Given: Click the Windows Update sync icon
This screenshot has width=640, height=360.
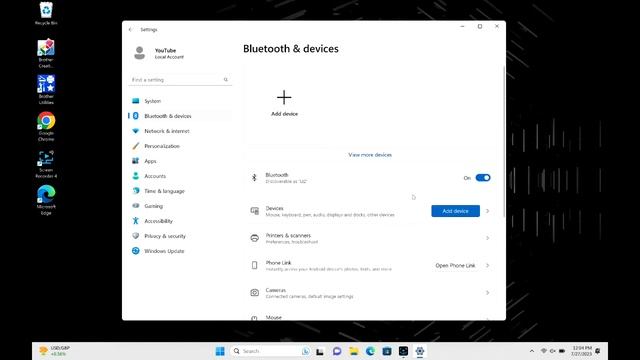Looking at the screenshot, I should 136,251.
